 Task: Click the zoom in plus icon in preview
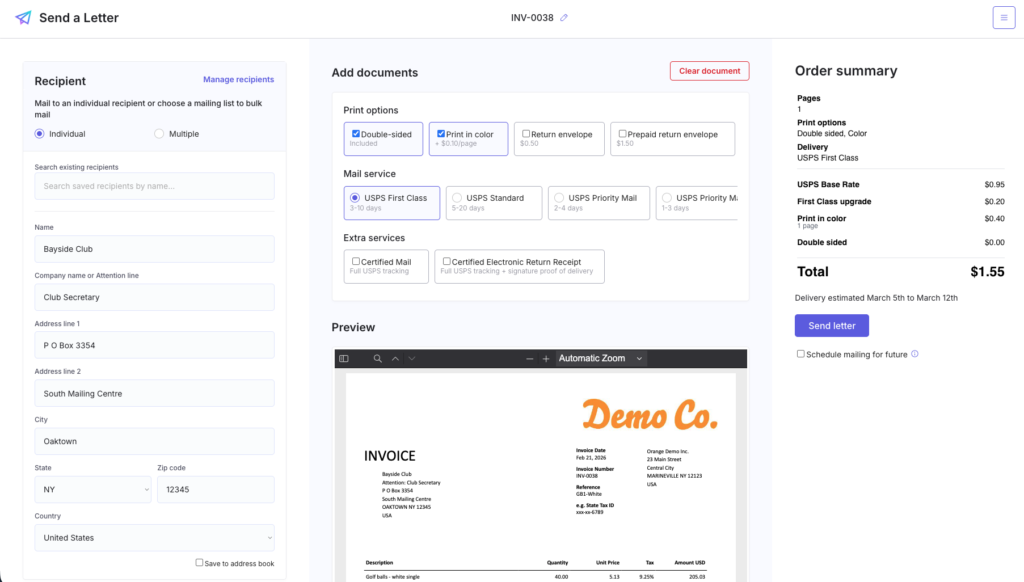(x=546, y=358)
